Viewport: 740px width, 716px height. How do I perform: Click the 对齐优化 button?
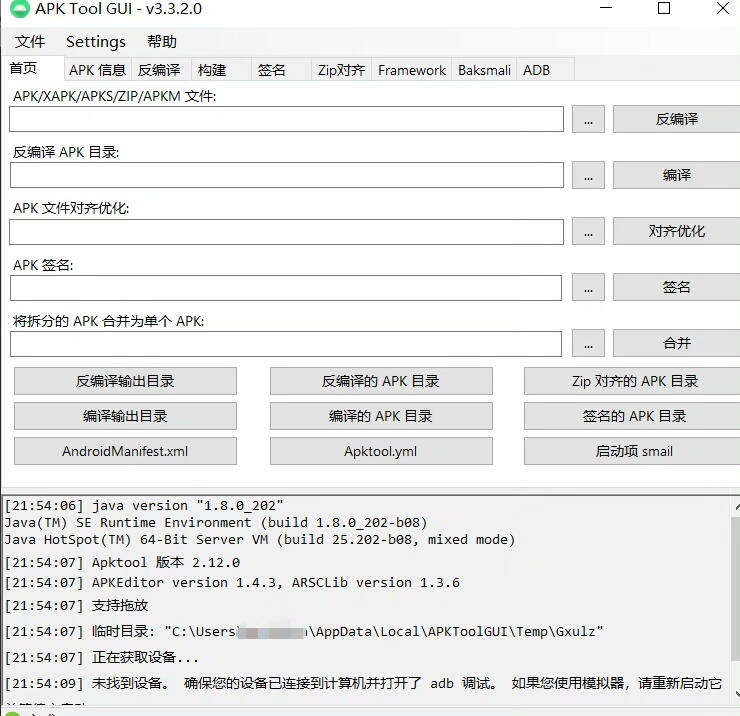(676, 231)
